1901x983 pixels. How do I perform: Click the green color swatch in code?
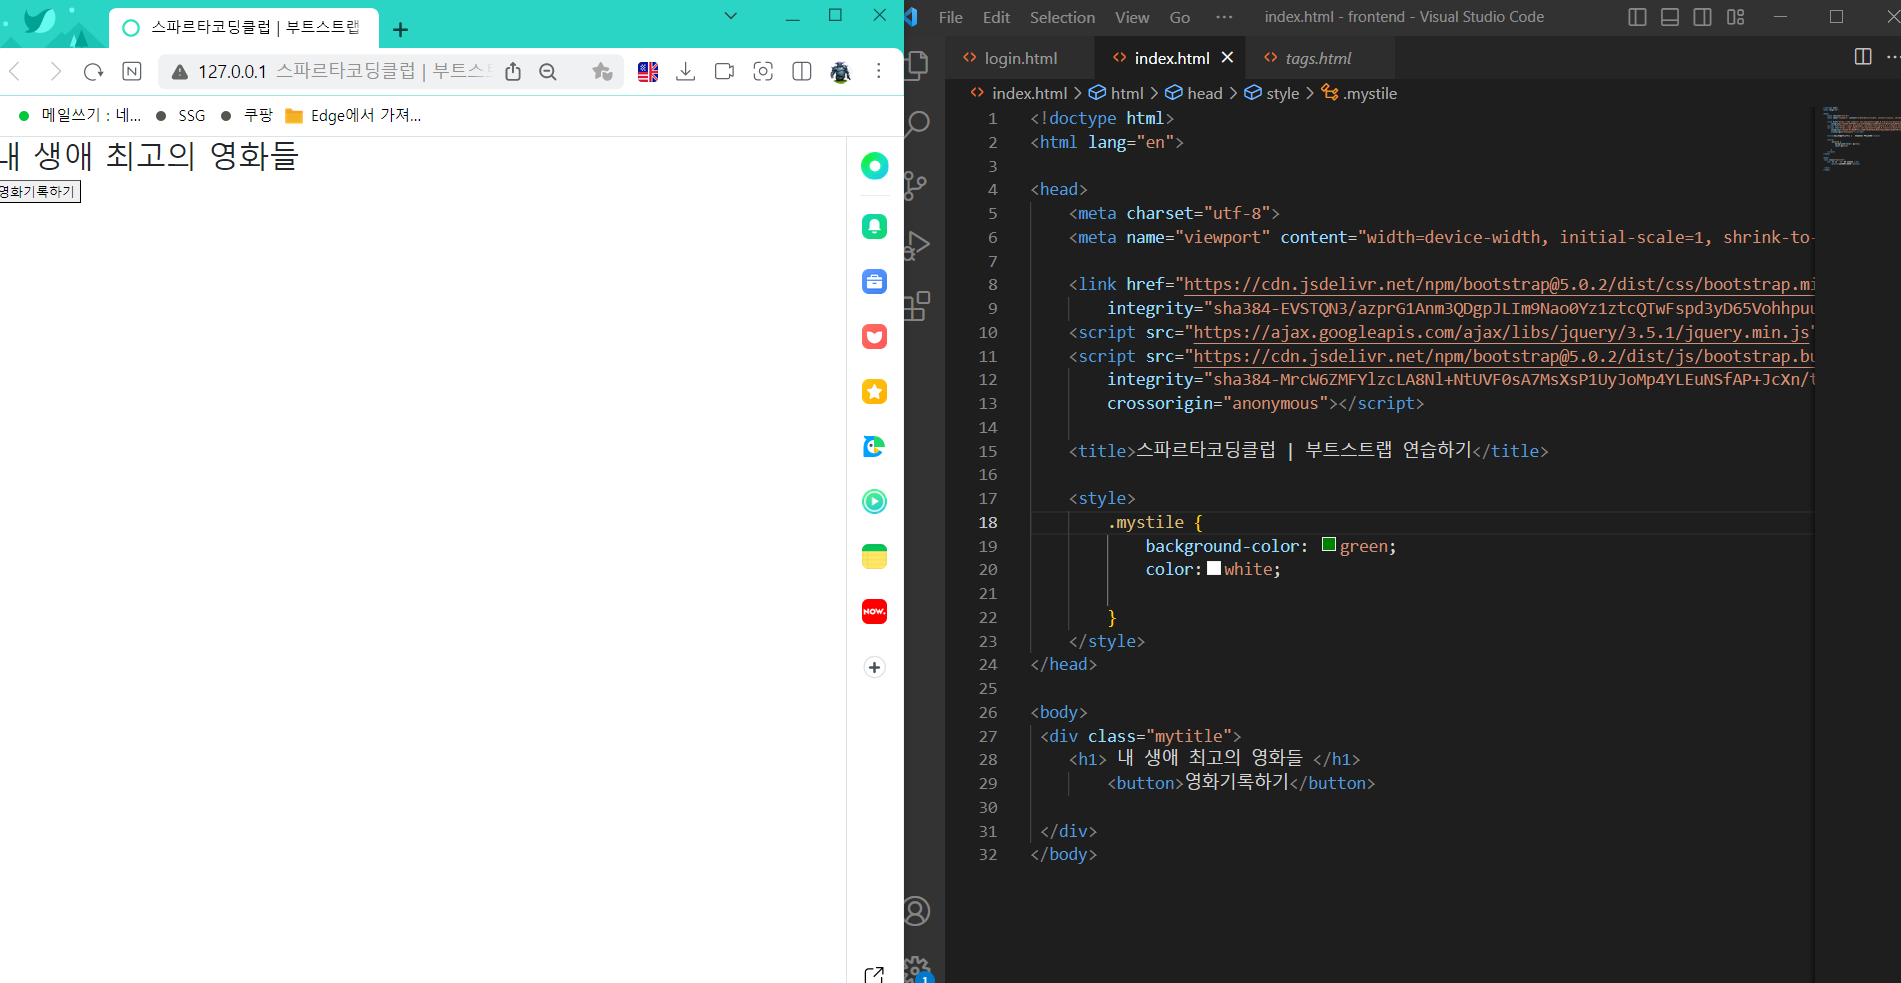coord(1329,545)
